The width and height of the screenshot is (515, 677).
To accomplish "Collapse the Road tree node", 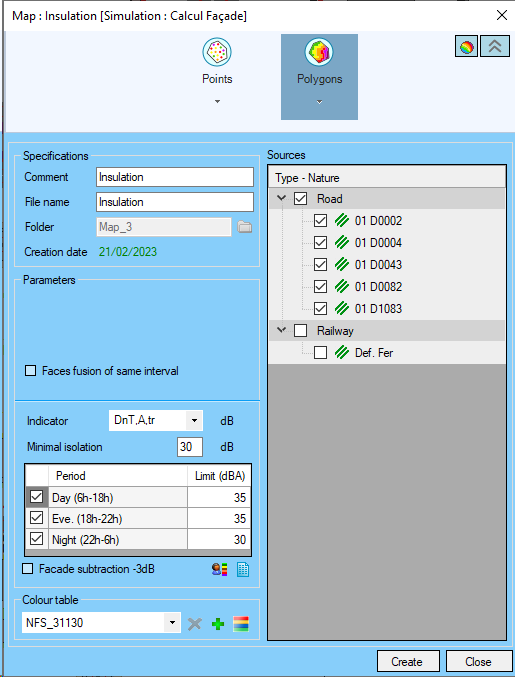I will pos(281,198).
